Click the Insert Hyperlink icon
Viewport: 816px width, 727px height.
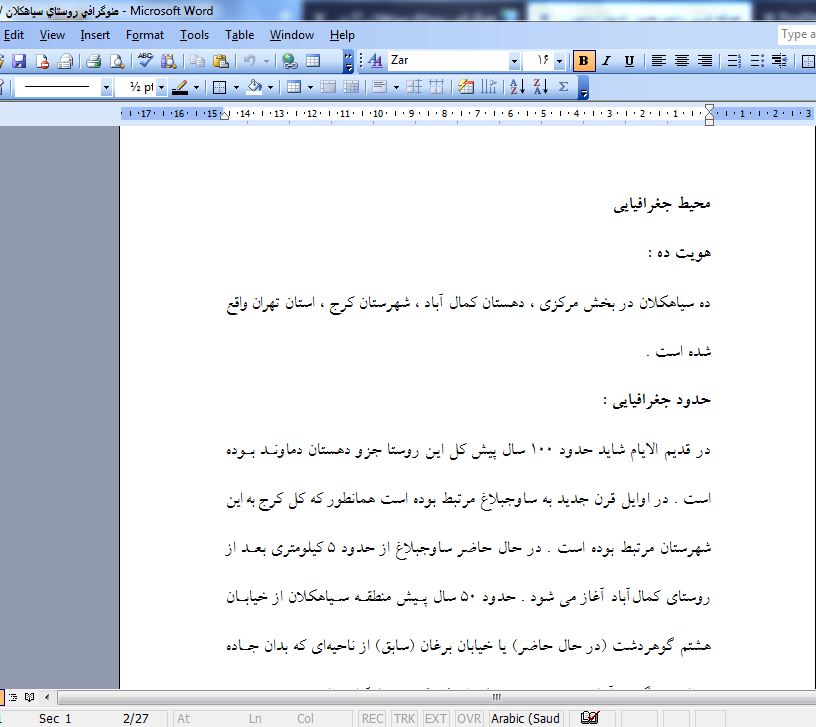pyautogui.click(x=288, y=61)
